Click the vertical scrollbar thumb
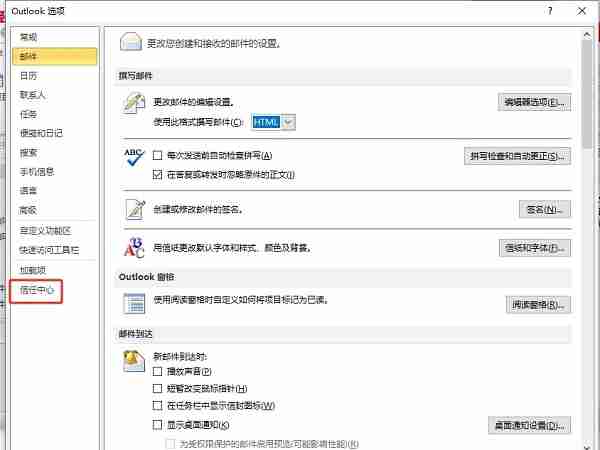 [x=587, y=94]
